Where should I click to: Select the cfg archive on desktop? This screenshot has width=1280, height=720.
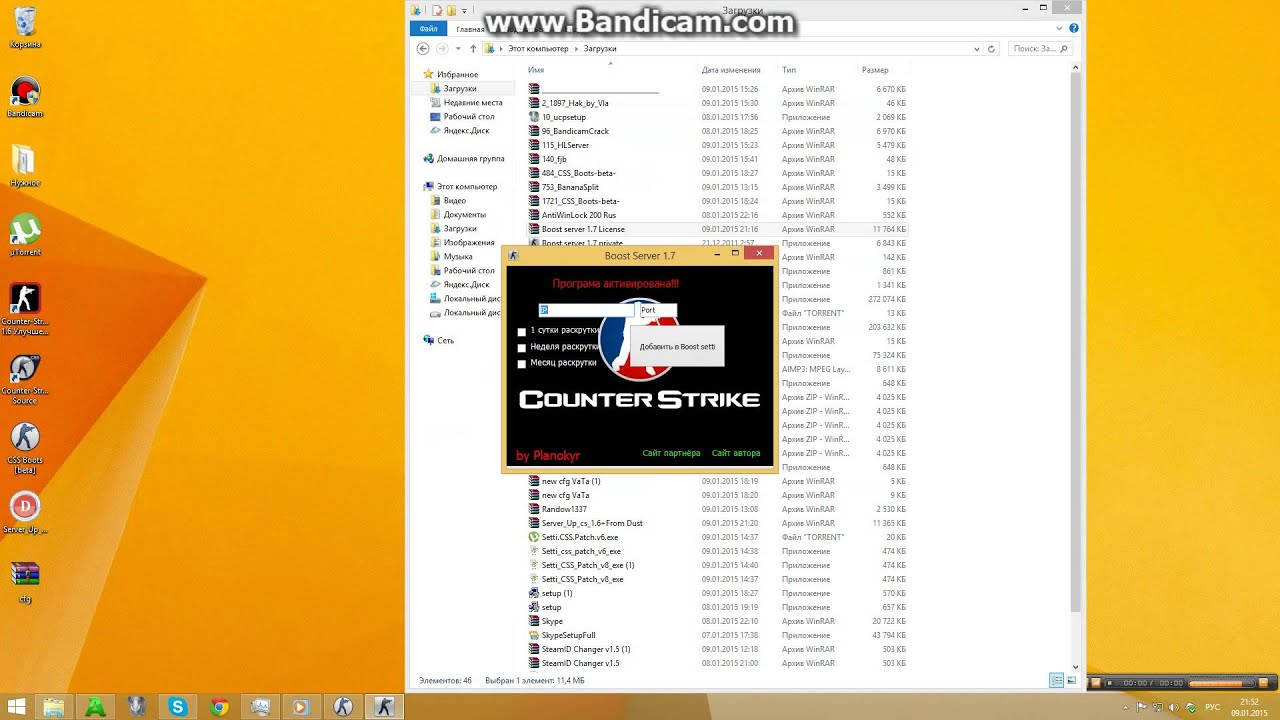point(25,582)
